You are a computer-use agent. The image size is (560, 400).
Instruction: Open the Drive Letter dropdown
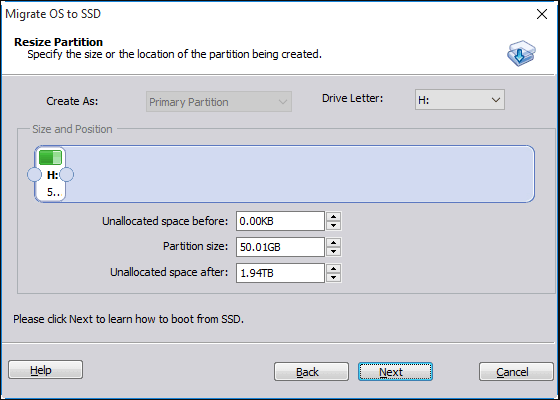click(x=460, y=100)
